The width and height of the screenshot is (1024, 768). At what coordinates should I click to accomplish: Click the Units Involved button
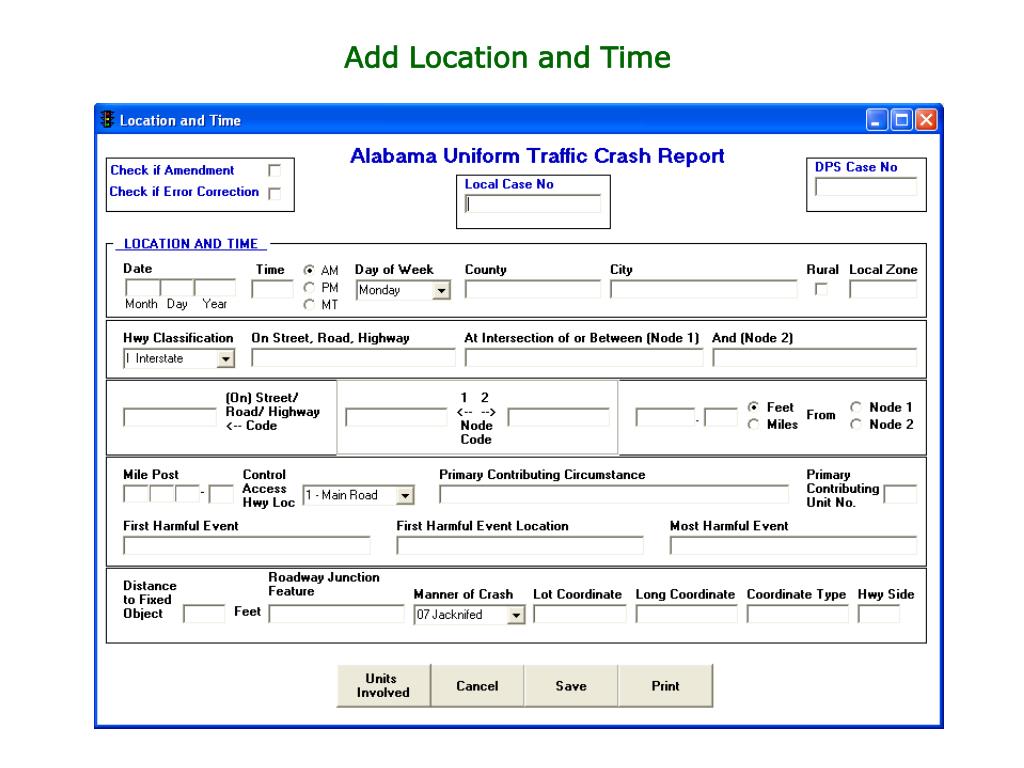pyautogui.click(x=383, y=686)
